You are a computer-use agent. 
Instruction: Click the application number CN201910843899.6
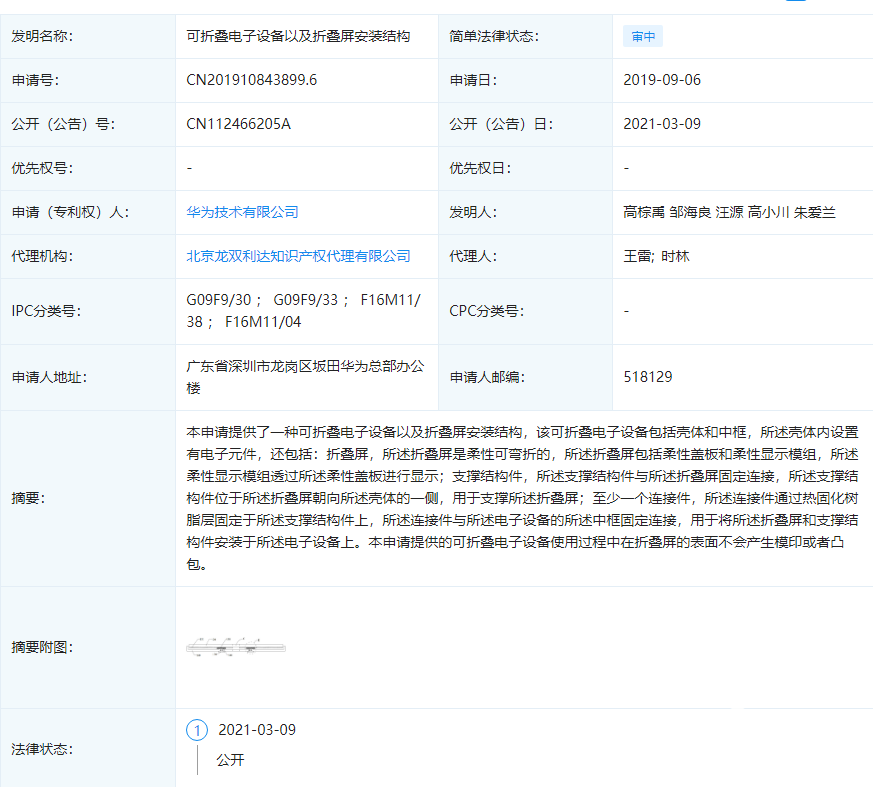click(x=251, y=80)
